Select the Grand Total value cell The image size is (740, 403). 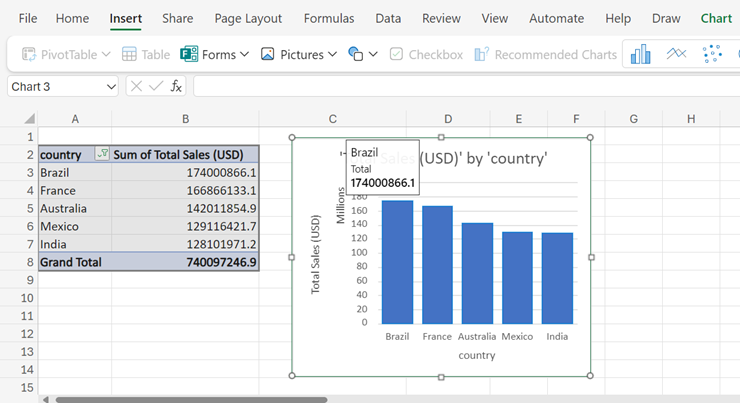tap(185, 262)
